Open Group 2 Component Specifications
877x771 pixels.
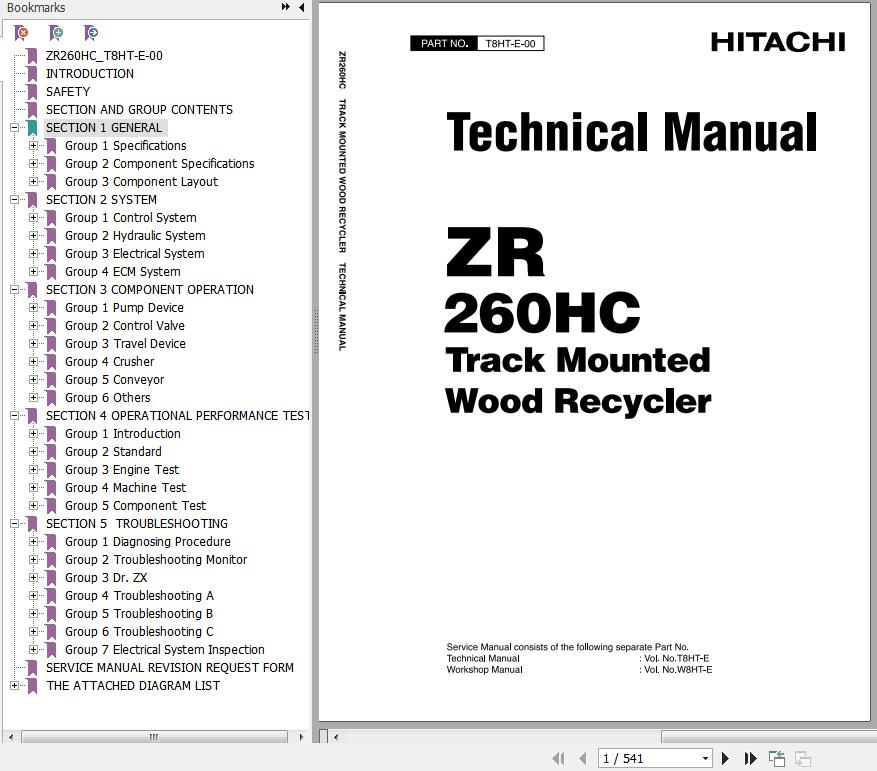pos(159,164)
